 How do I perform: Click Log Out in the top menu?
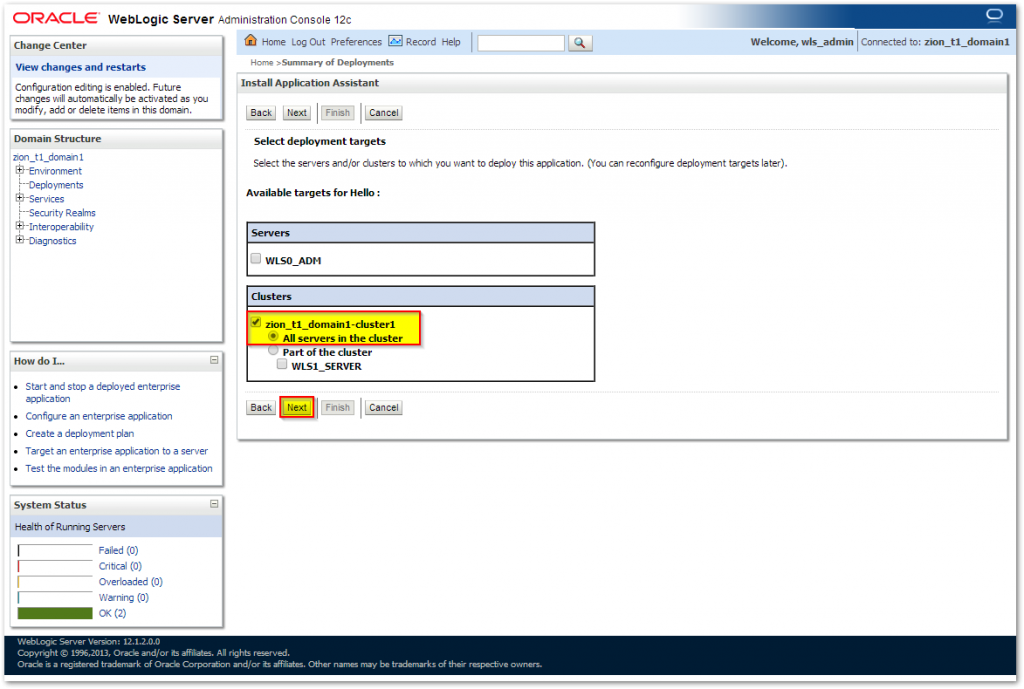point(308,42)
